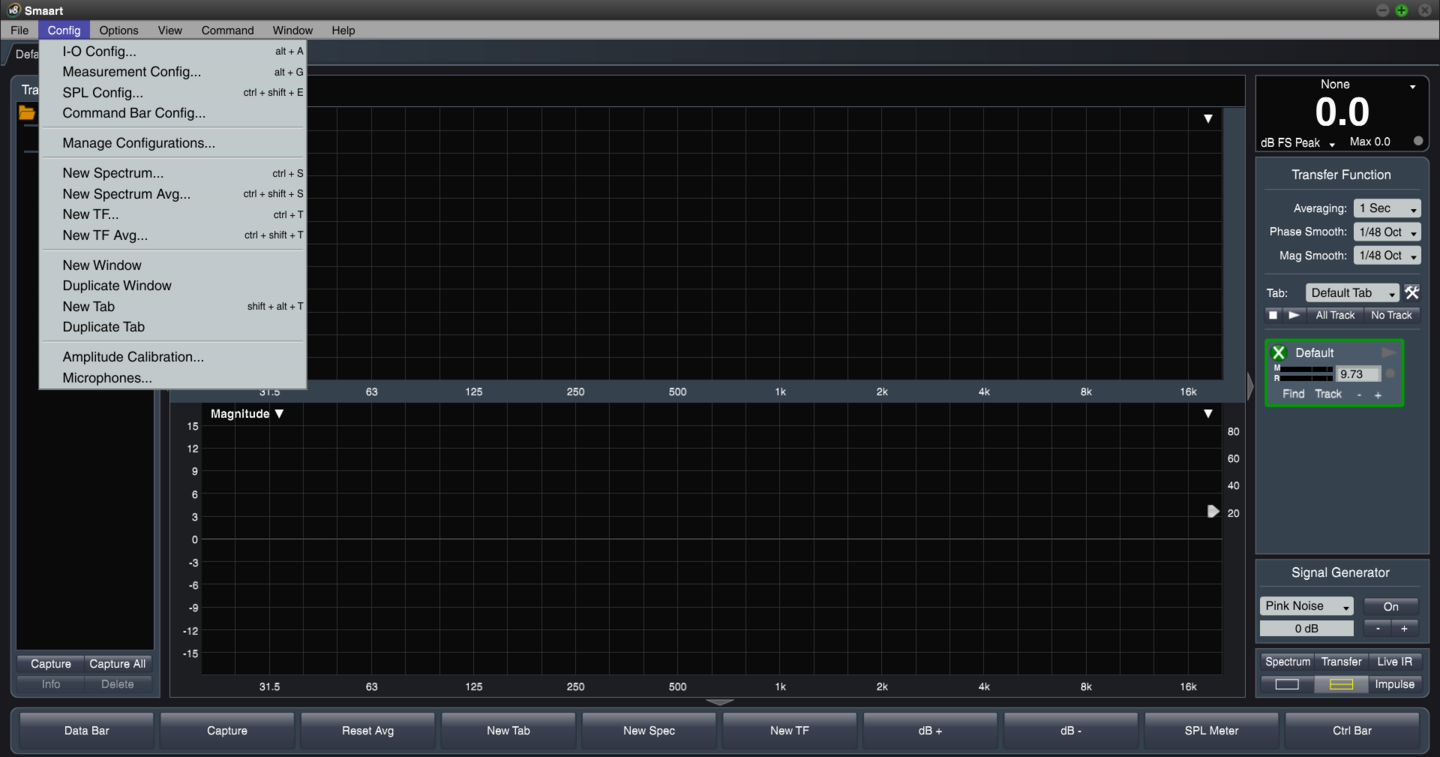Open the folder icon in the Traces panel
1440x757 pixels.
click(28, 113)
